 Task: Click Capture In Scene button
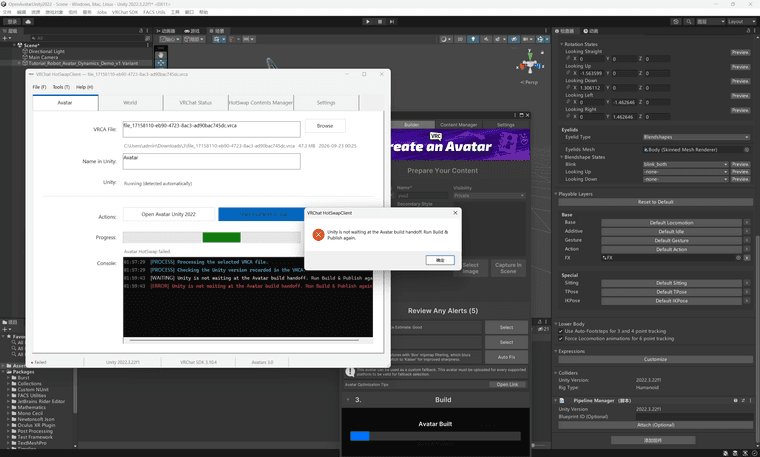tap(508, 268)
